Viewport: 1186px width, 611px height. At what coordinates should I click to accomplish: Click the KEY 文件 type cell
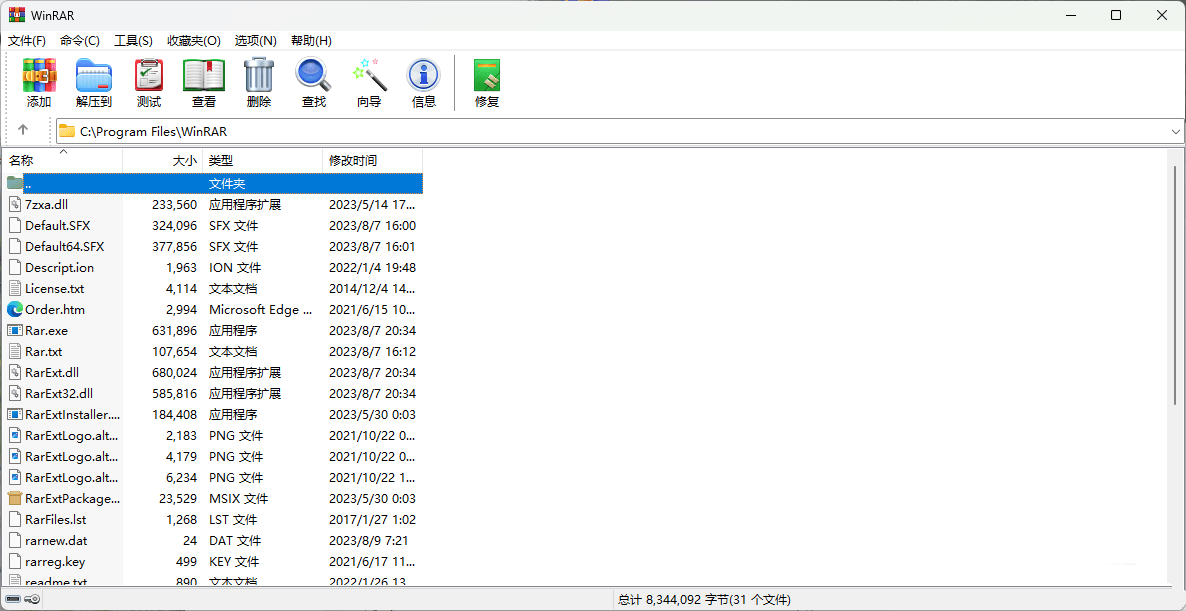pyautogui.click(x=234, y=561)
